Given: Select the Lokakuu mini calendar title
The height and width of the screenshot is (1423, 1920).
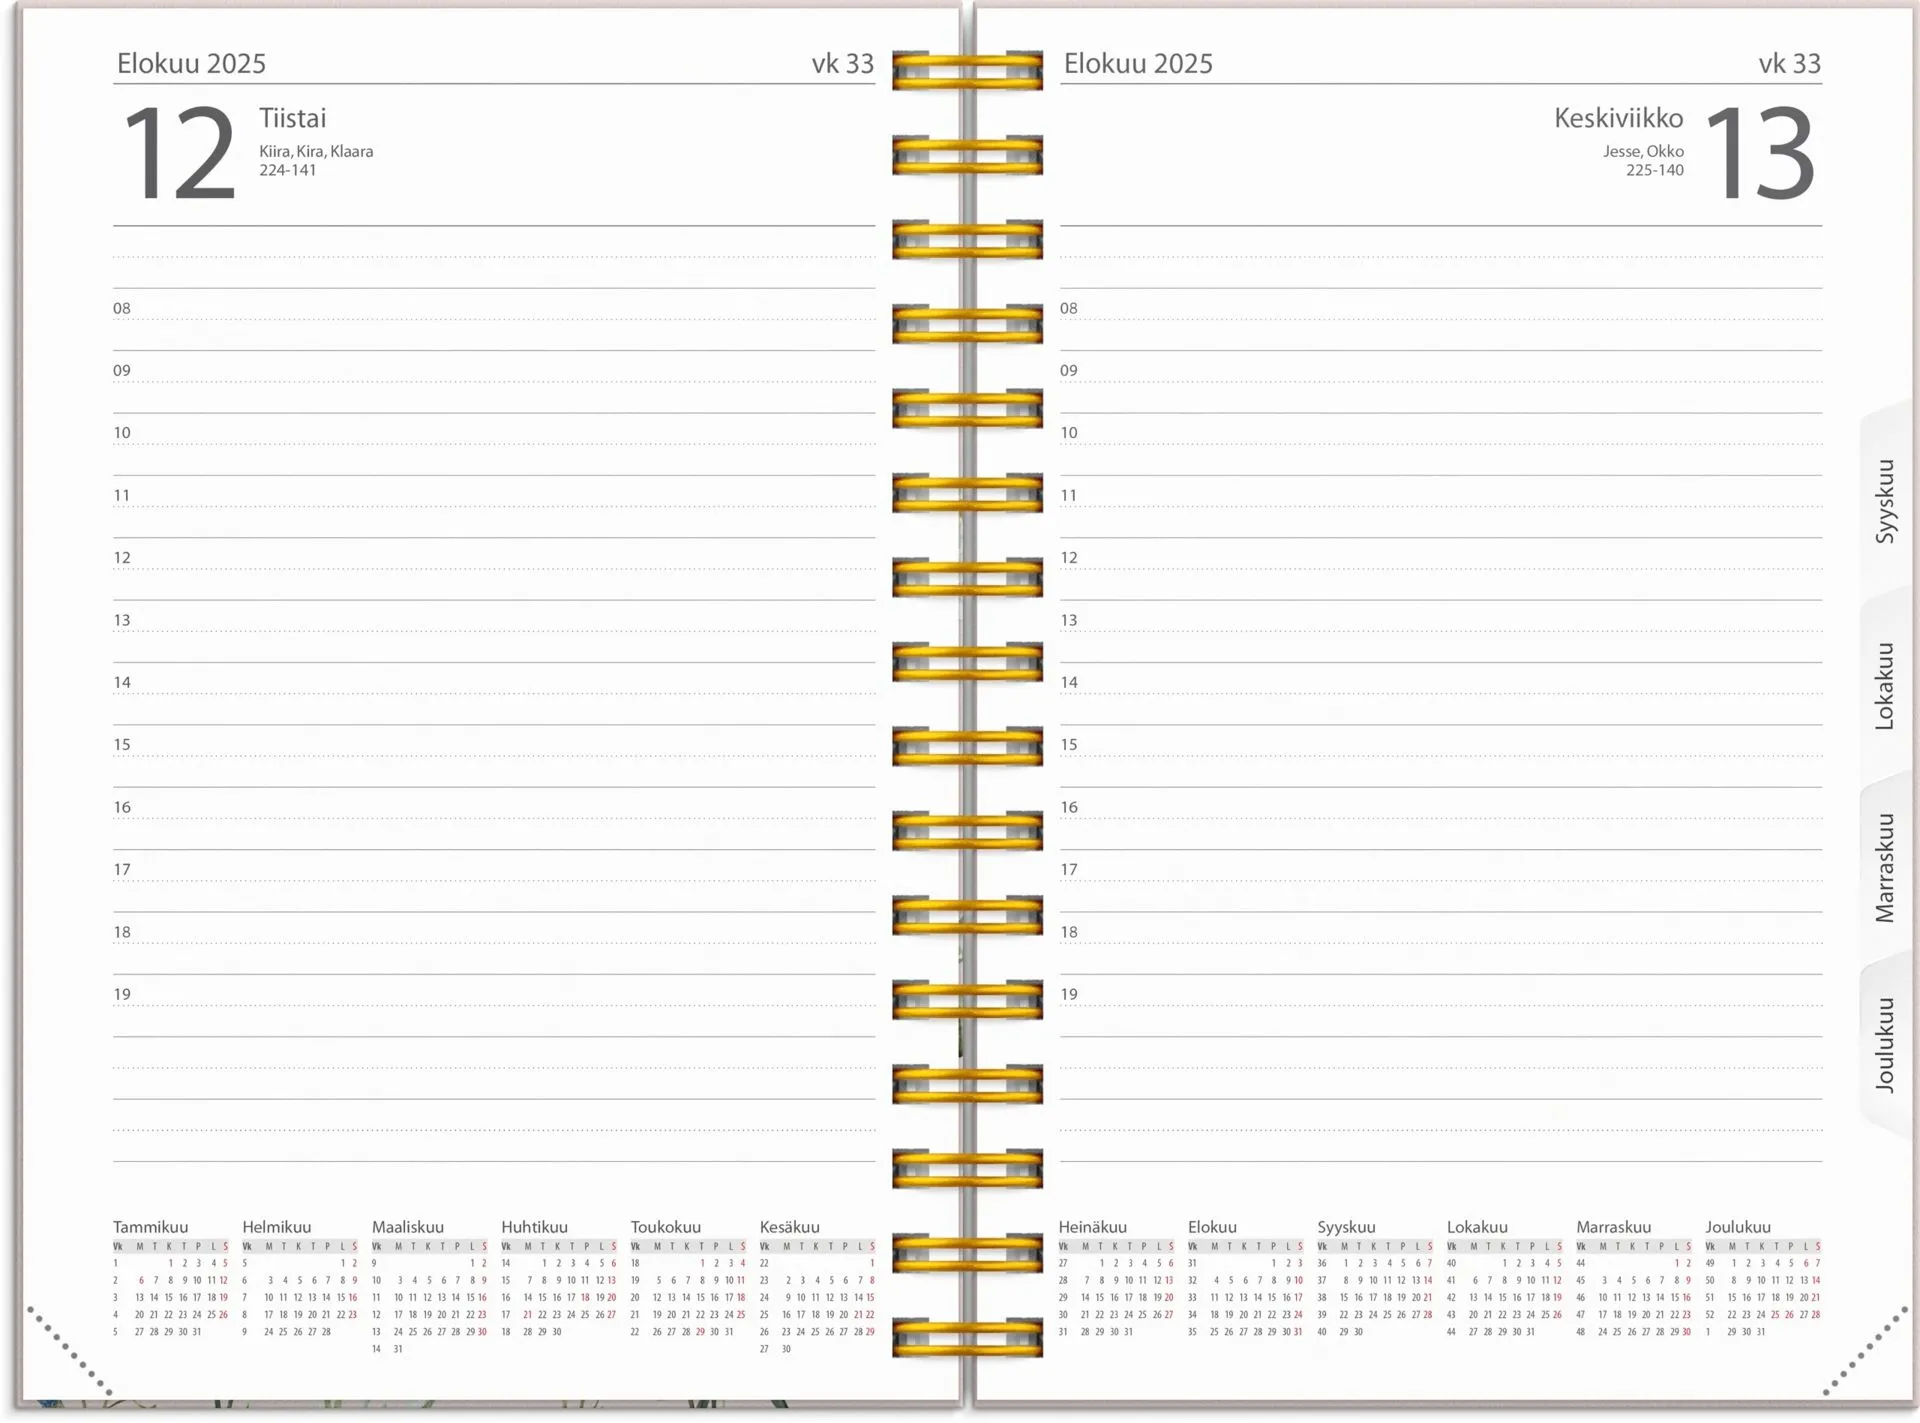Looking at the screenshot, I should coord(1477,1227).
